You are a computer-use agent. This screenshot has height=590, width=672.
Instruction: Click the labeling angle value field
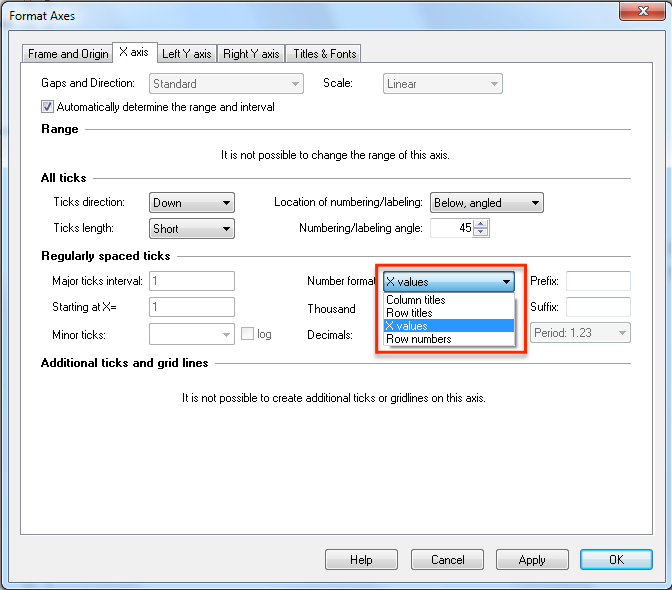click(x=451, y=229)
